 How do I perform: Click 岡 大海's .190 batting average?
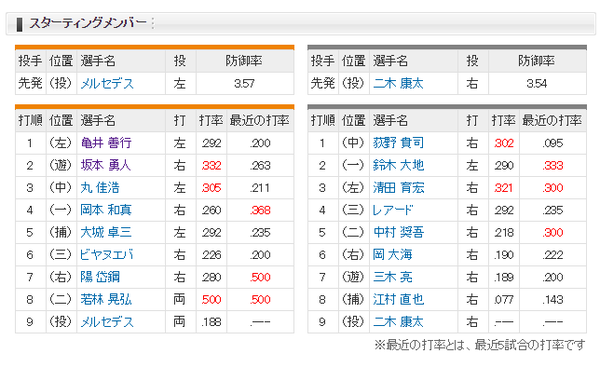504,254
